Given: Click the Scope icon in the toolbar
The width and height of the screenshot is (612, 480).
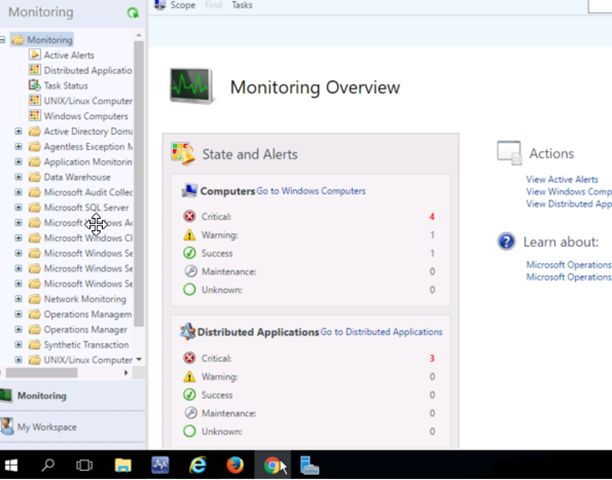Looking at the screenshot, I should pyautogui.click(x=160, y=5).
